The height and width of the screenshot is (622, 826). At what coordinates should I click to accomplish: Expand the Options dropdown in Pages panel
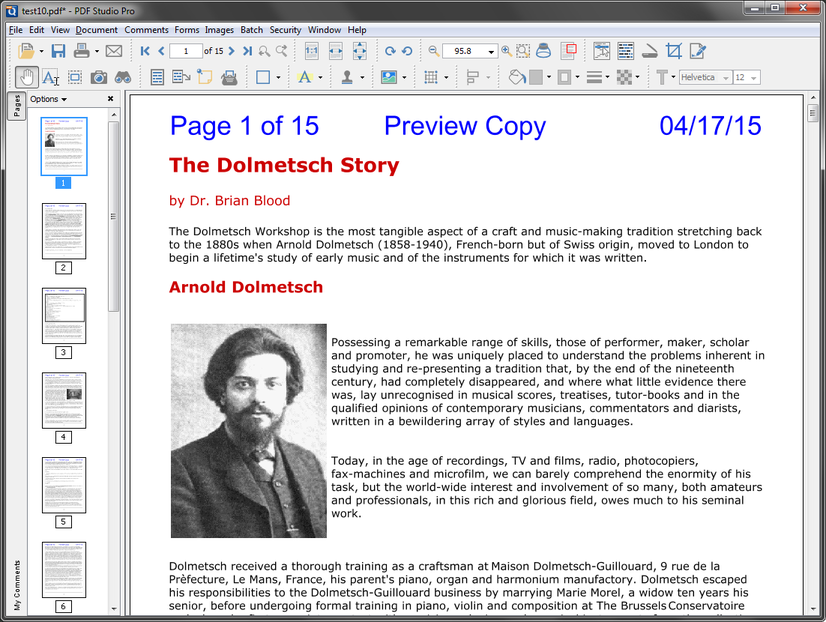click(x=48, y=99)
